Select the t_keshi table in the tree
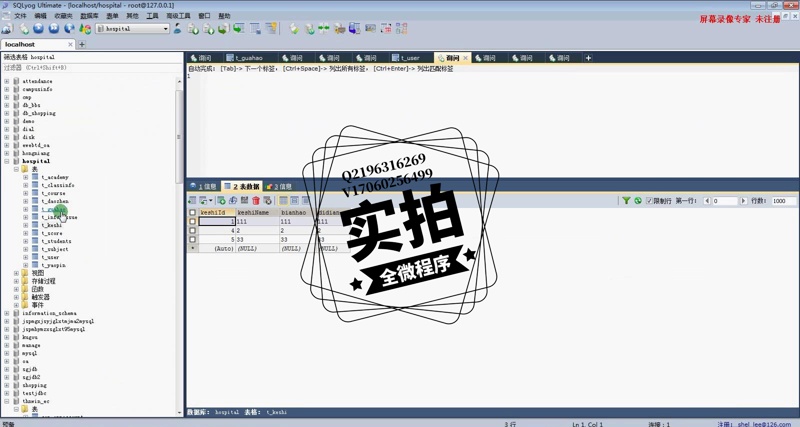The height and width of the screenshot is (427, 800). [52, 225]
